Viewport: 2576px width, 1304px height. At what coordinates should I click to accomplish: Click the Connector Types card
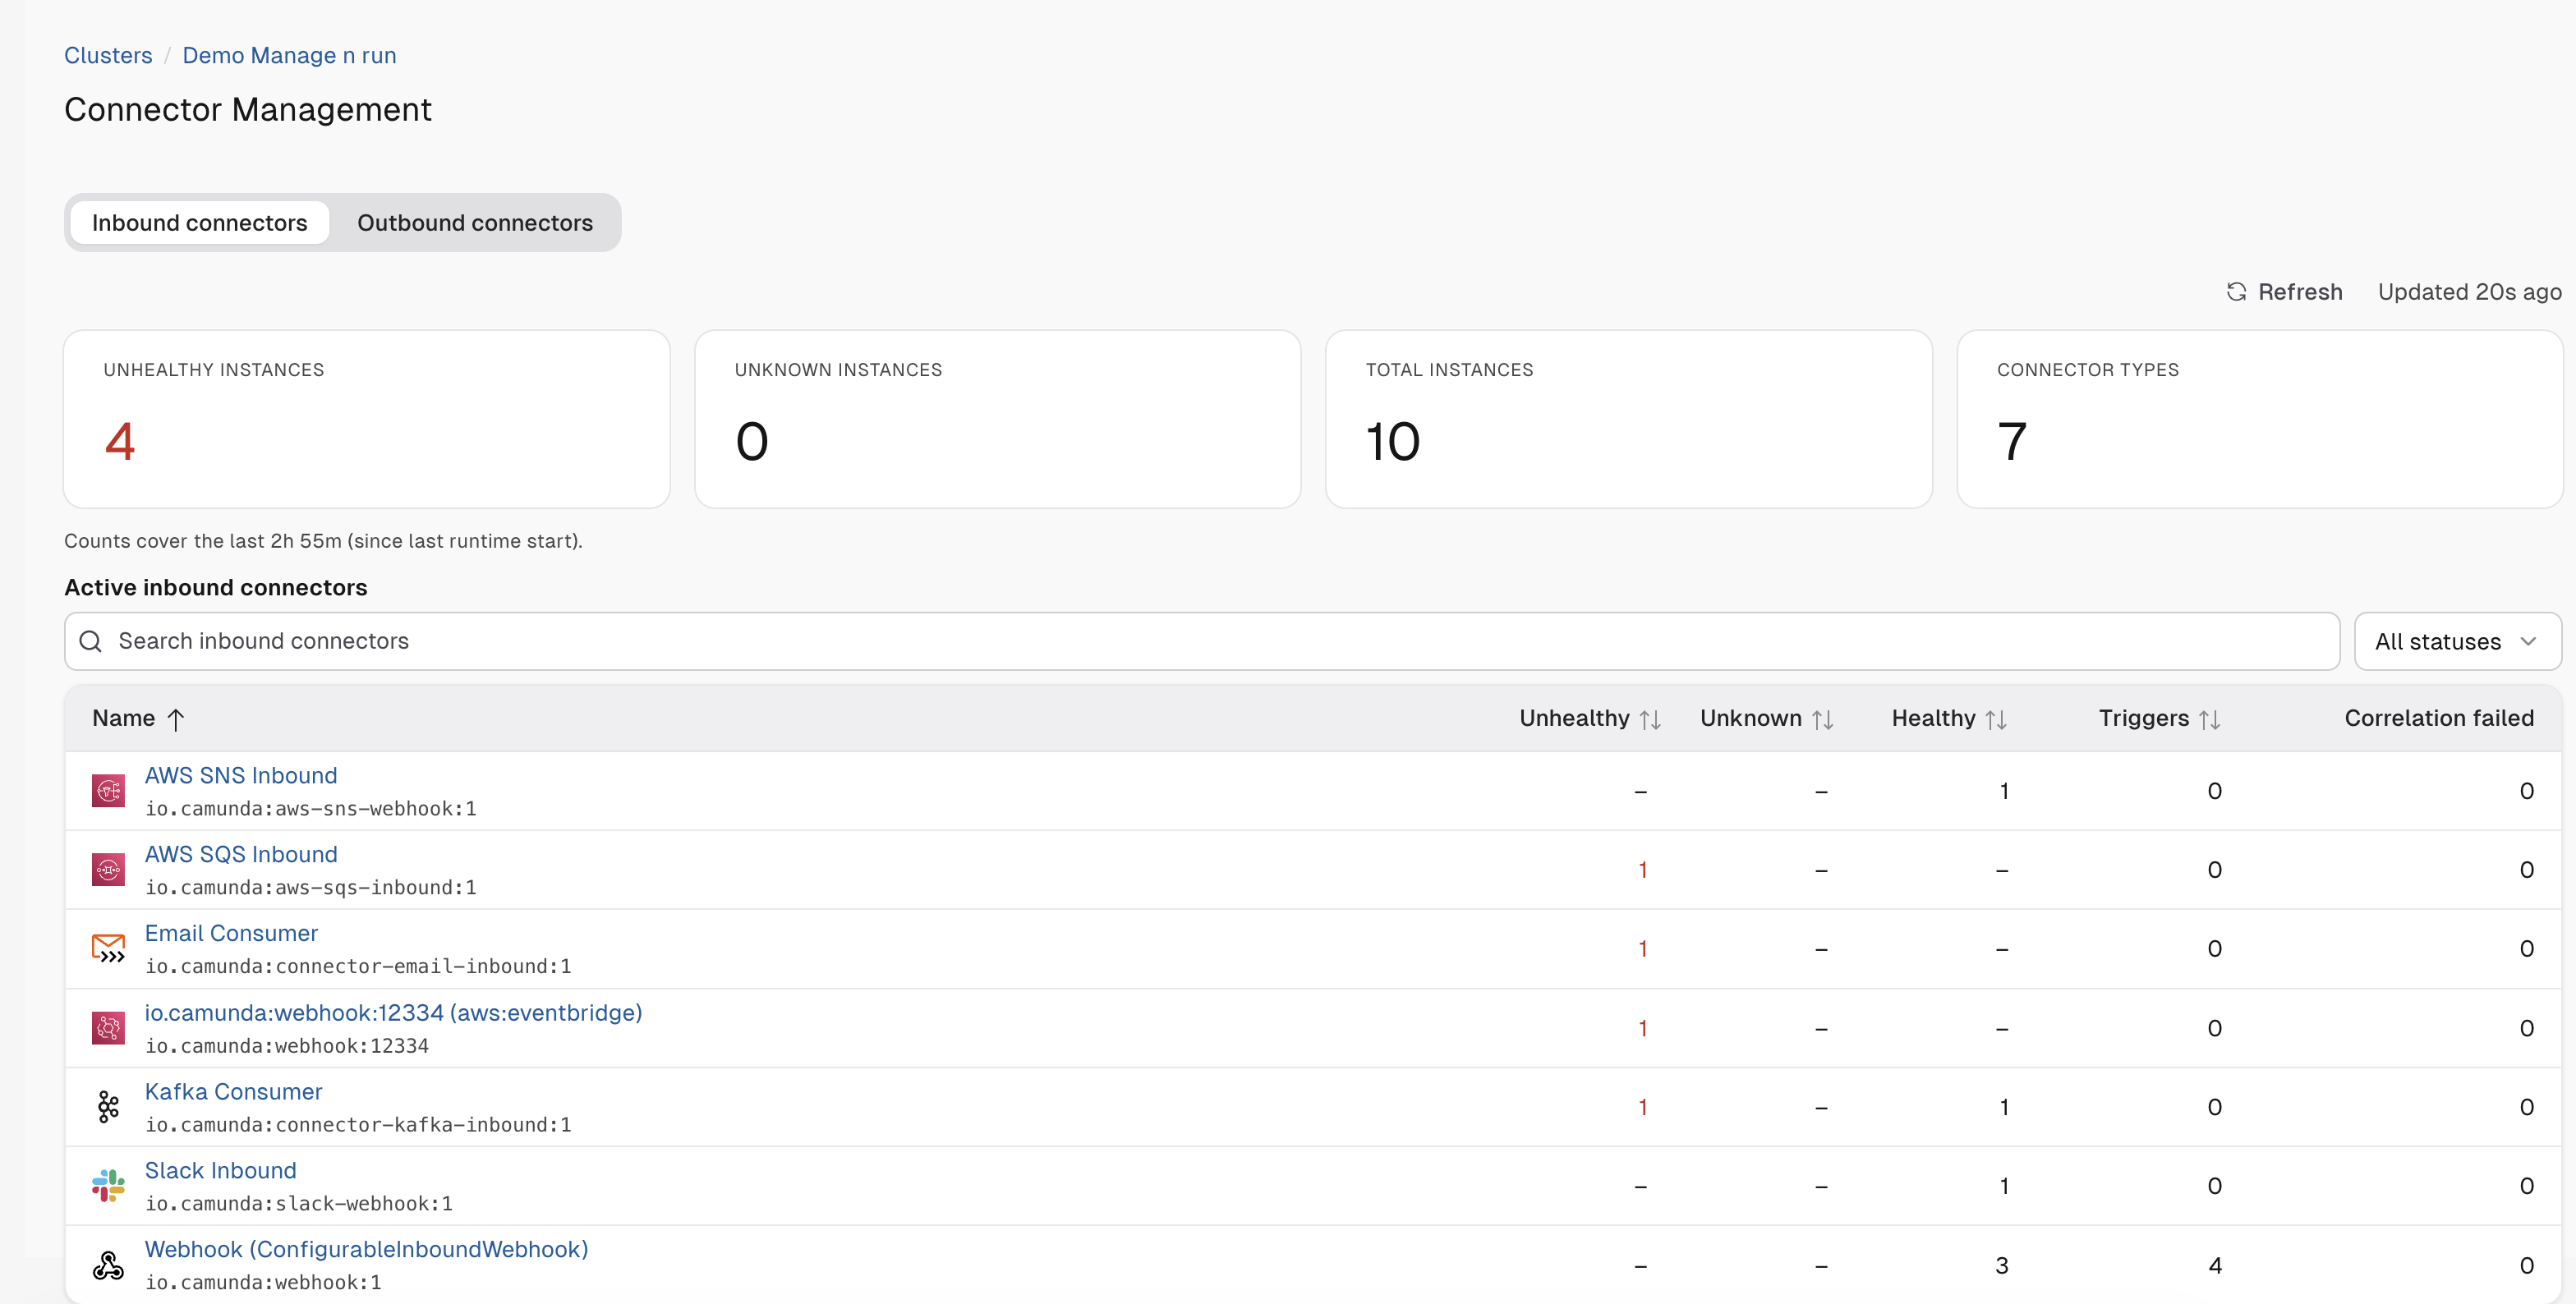point(2259,419)
